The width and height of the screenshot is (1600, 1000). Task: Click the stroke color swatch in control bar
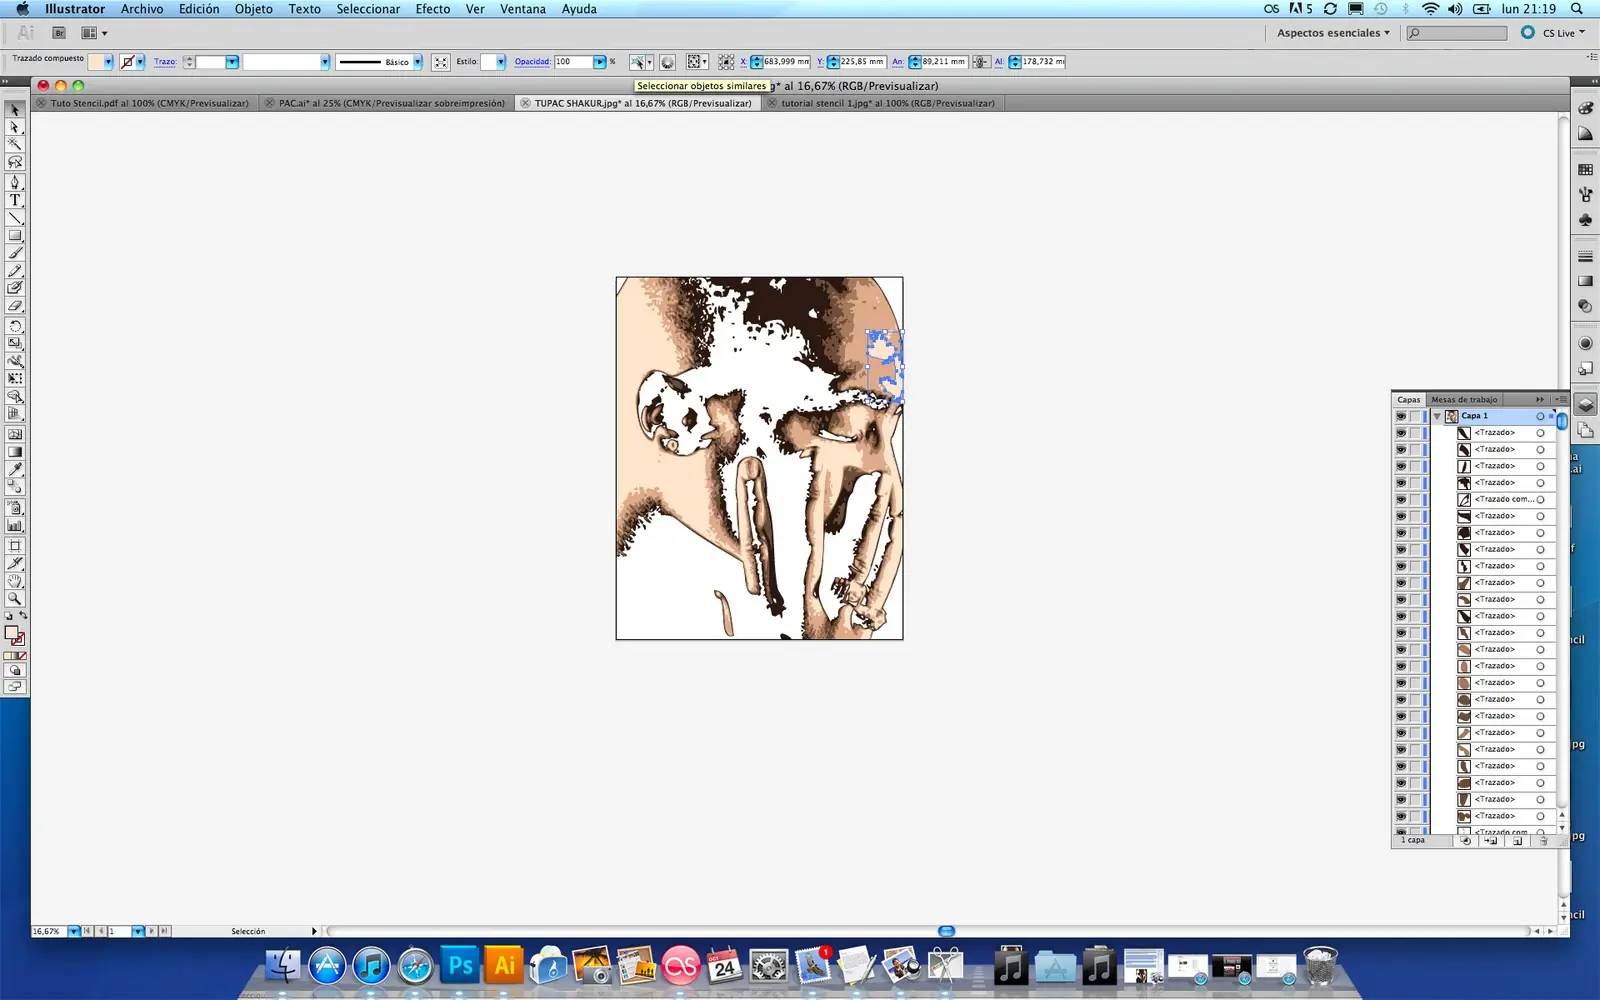pos(127,62)
